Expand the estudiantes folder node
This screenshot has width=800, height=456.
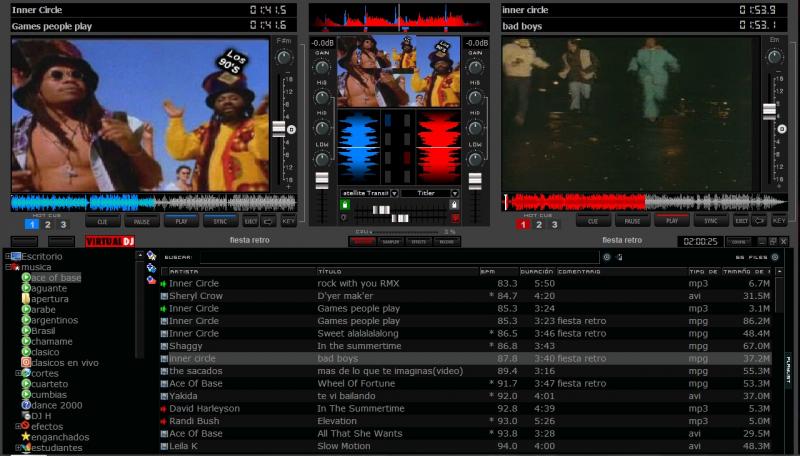click(18, 447)
